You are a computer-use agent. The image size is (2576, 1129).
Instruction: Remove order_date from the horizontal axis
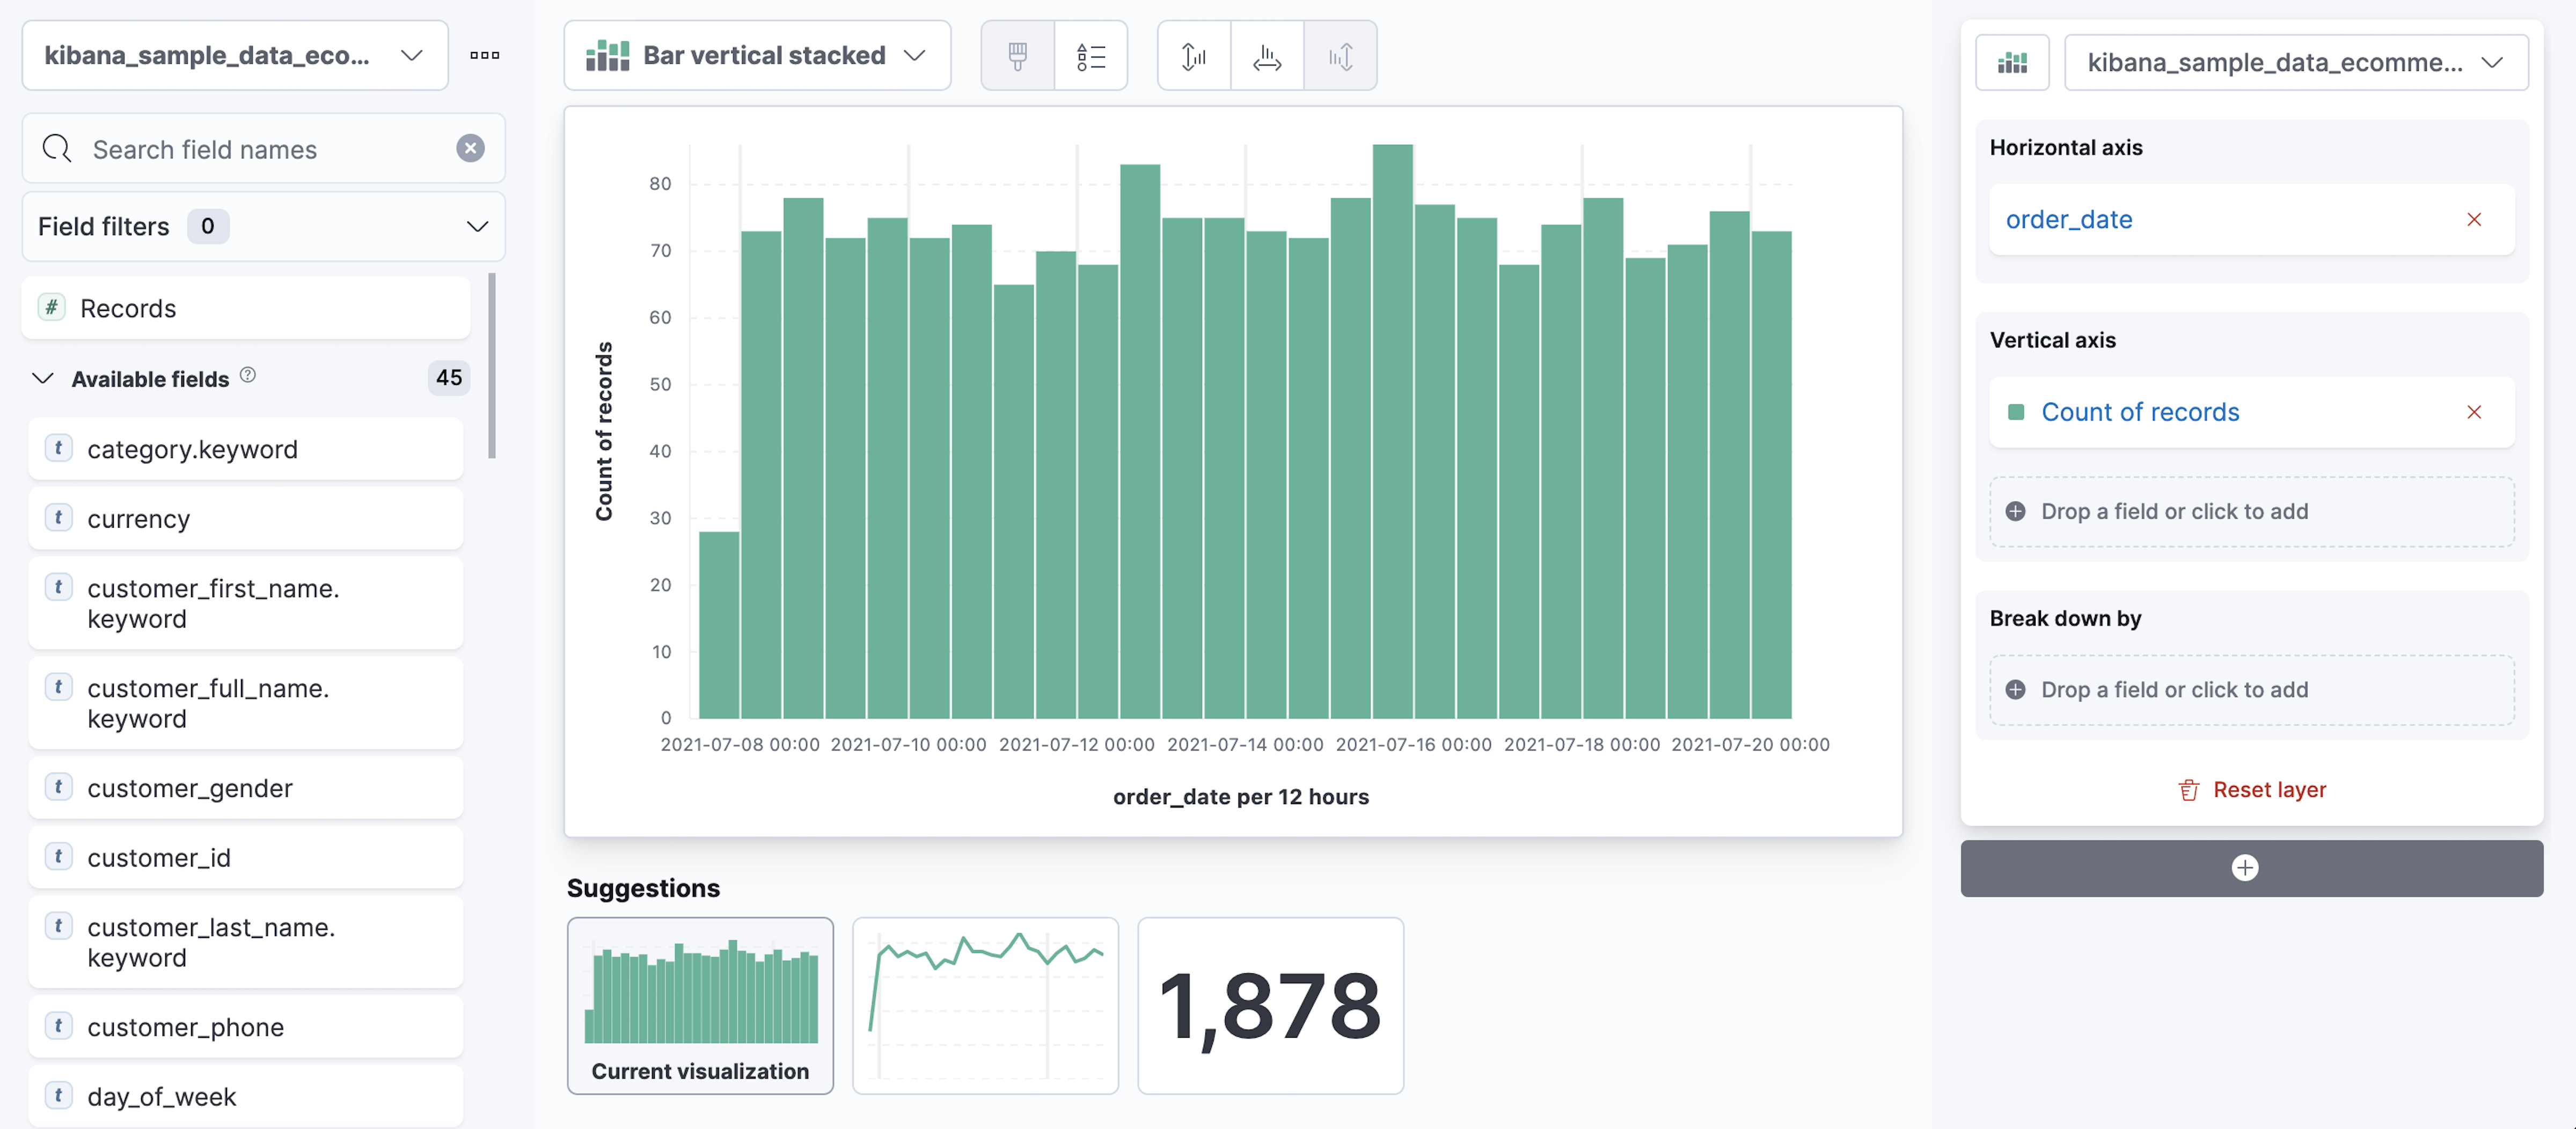2473,220
